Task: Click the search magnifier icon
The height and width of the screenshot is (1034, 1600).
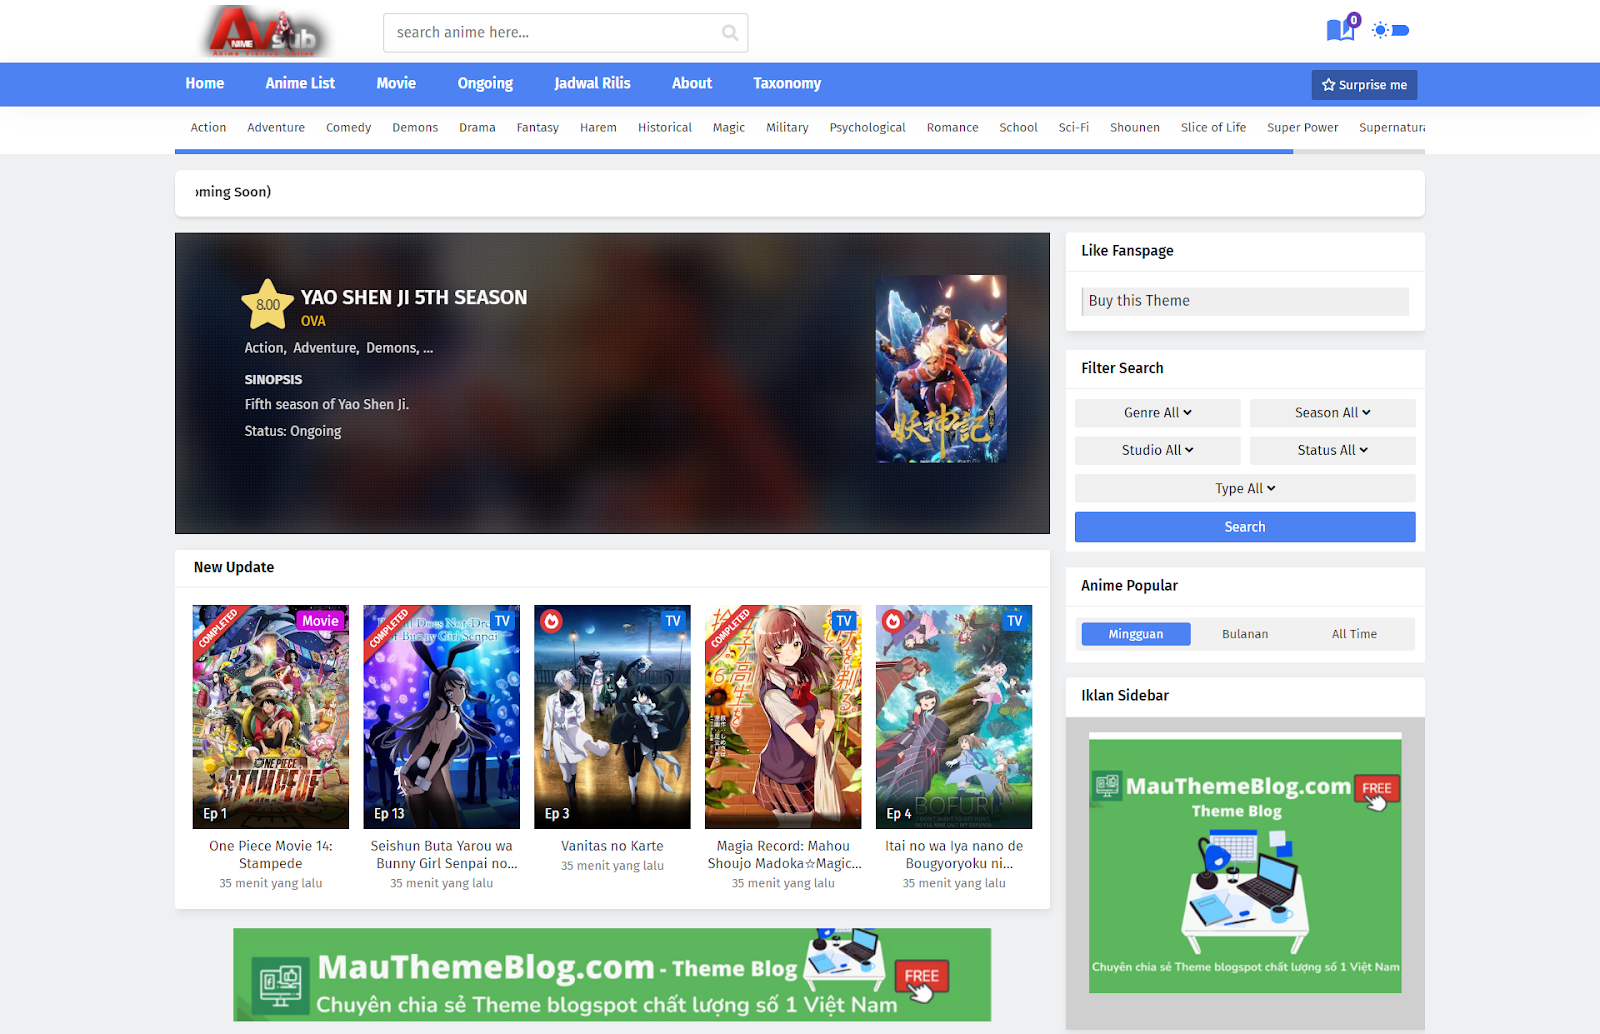Action: [730, 33]
